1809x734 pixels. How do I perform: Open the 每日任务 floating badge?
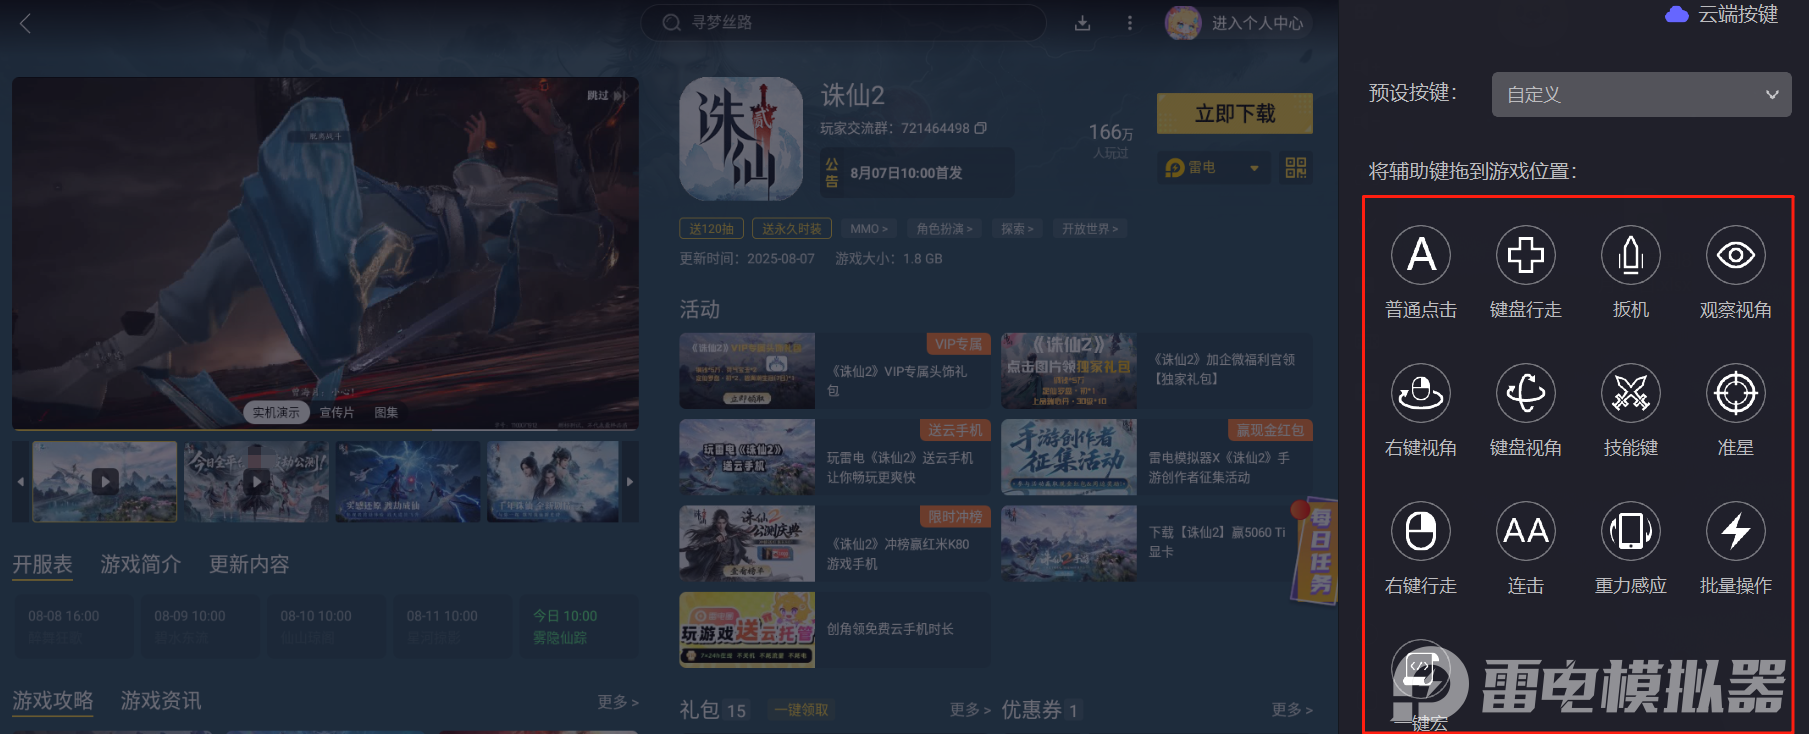click(1316, 549)
